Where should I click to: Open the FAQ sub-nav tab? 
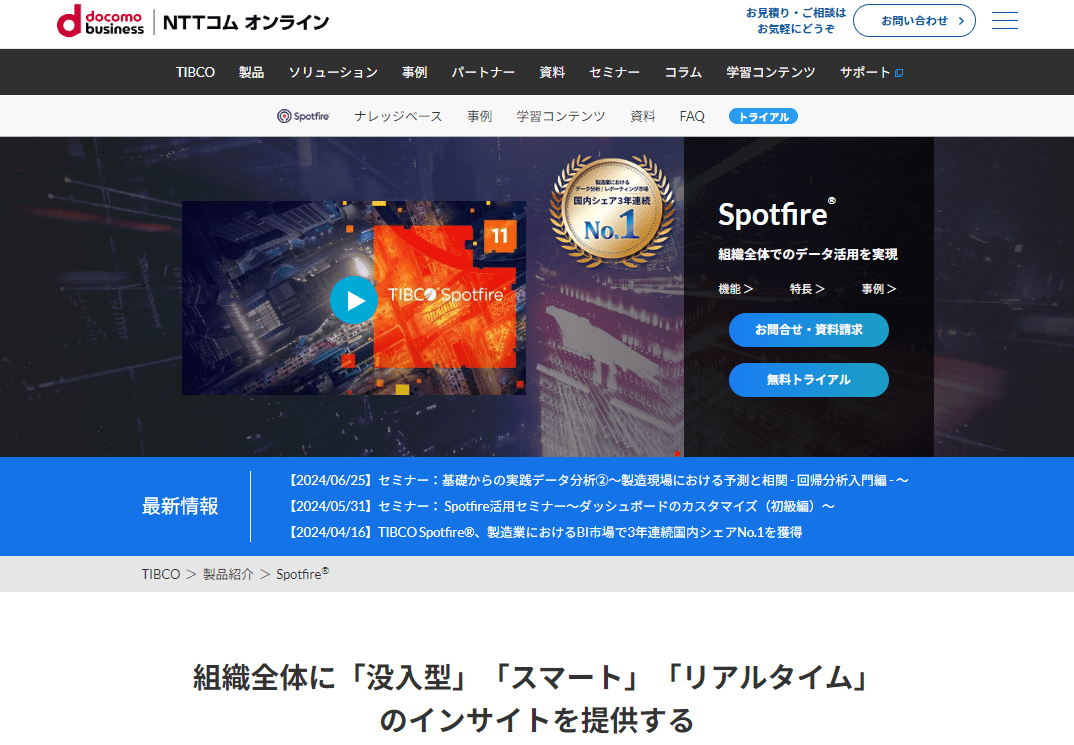[692, 116]
